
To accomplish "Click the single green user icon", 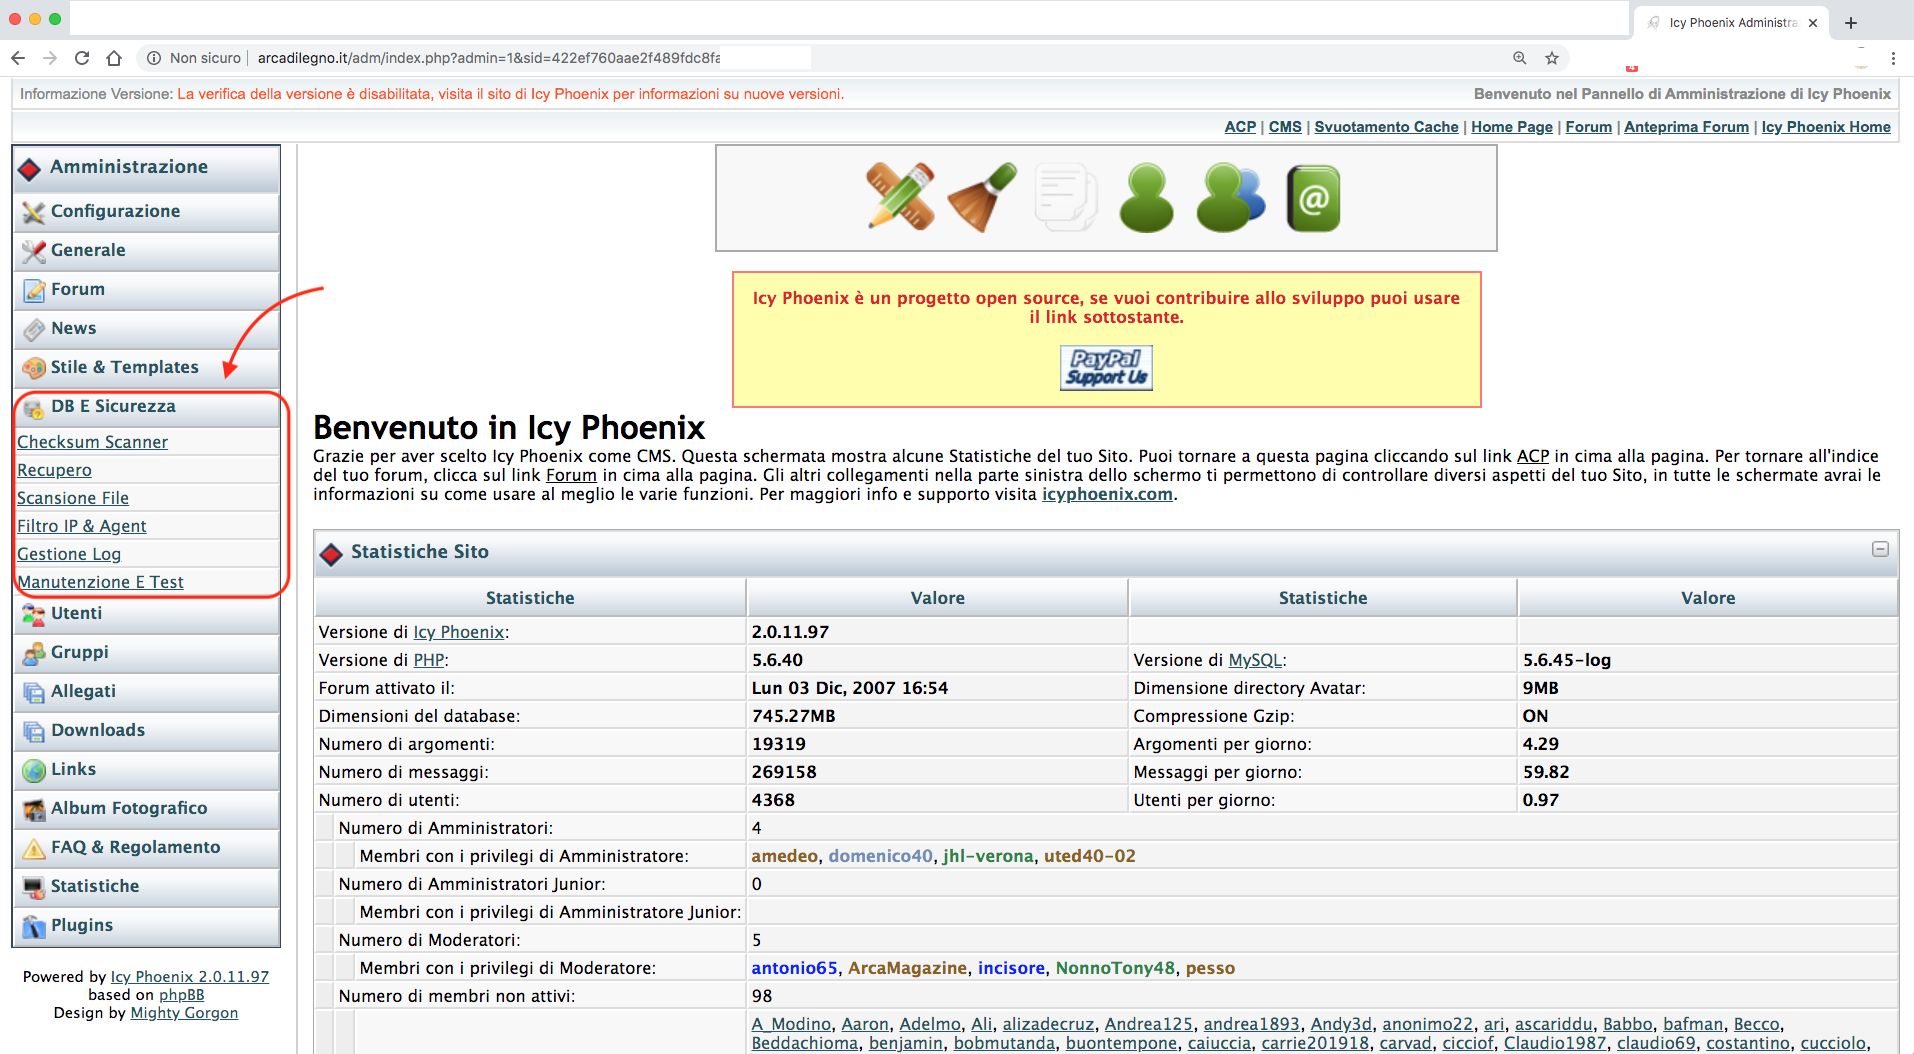I will click(x=1146, y=198).
